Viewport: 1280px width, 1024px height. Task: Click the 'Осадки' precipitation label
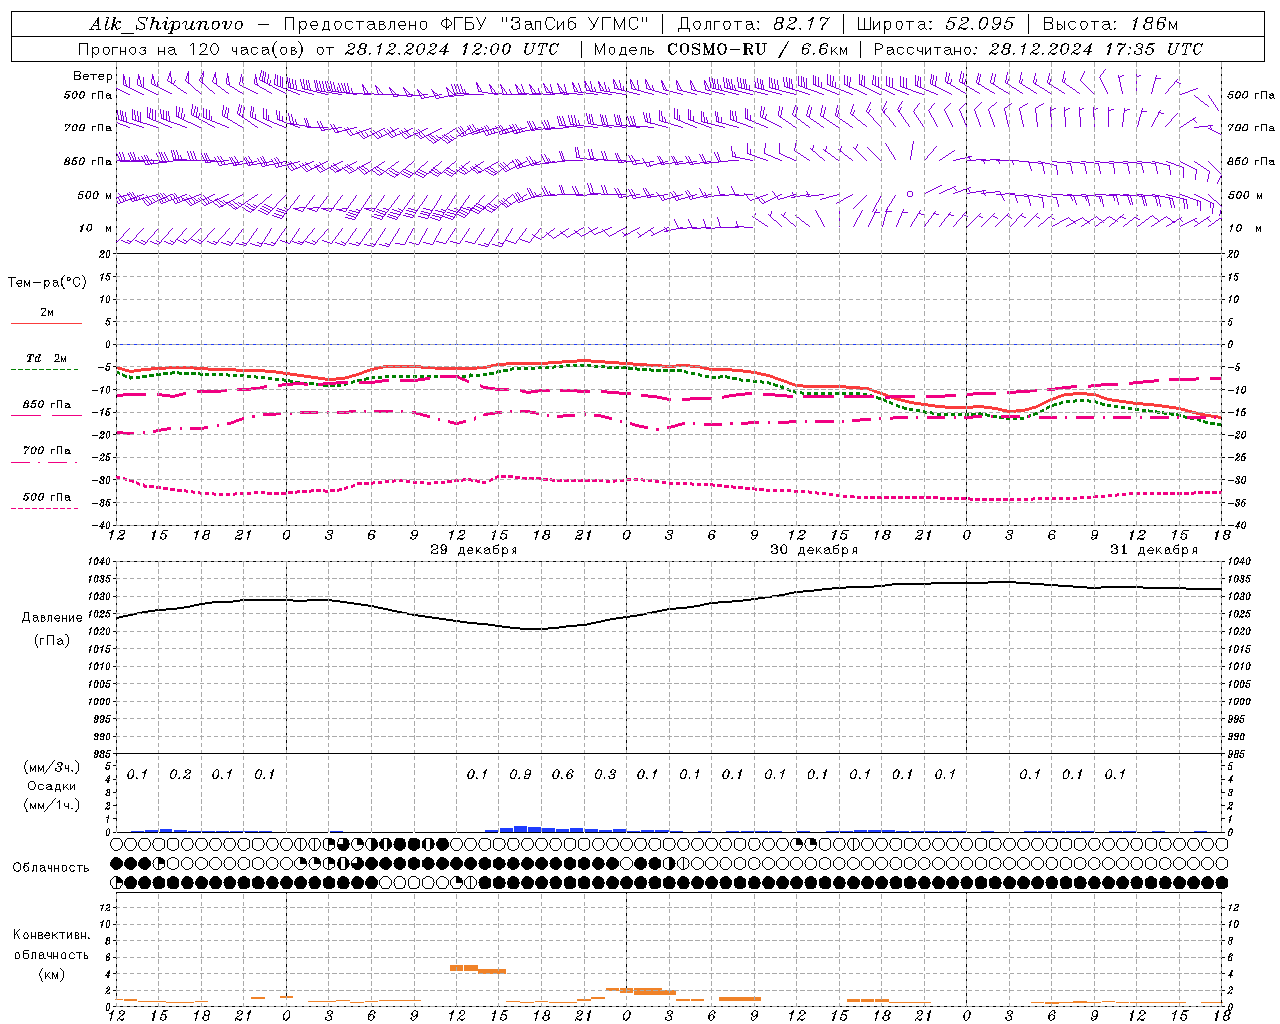click(x=52, y=786)
